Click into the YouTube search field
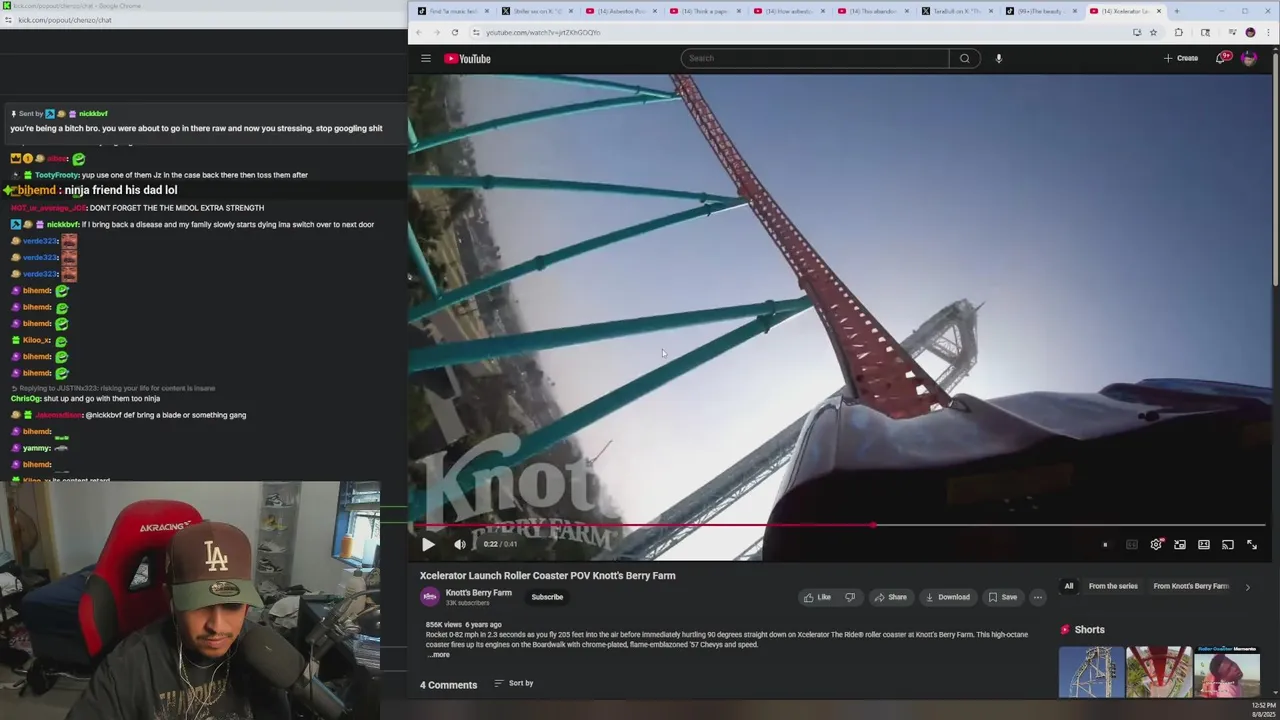Screen dimensions: 1280x720 coord(815,58)
